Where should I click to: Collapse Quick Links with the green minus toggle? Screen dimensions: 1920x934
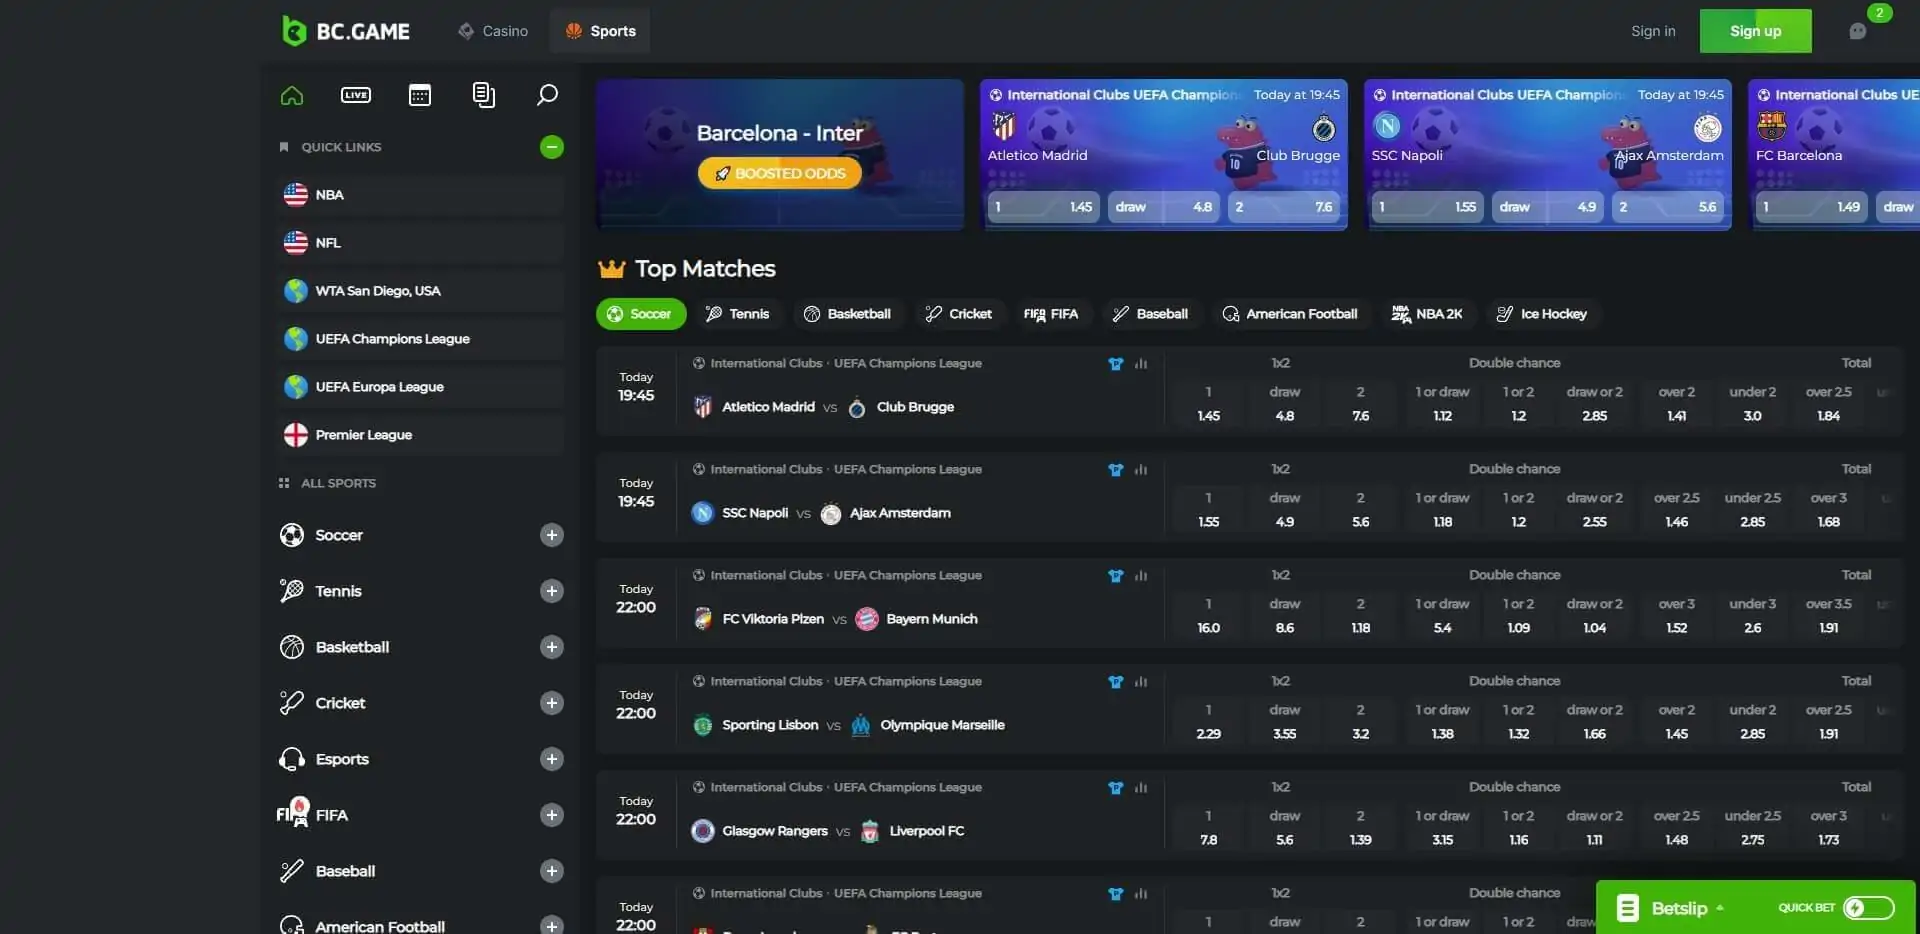click(x=551, y=146)
